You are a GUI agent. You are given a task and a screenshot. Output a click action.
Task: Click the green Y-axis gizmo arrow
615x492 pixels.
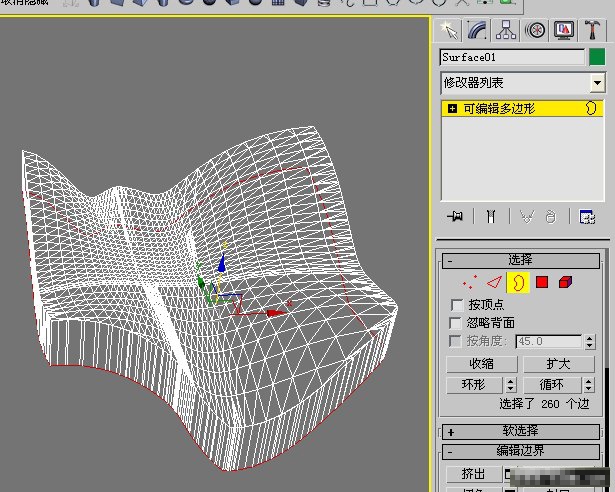201,282
